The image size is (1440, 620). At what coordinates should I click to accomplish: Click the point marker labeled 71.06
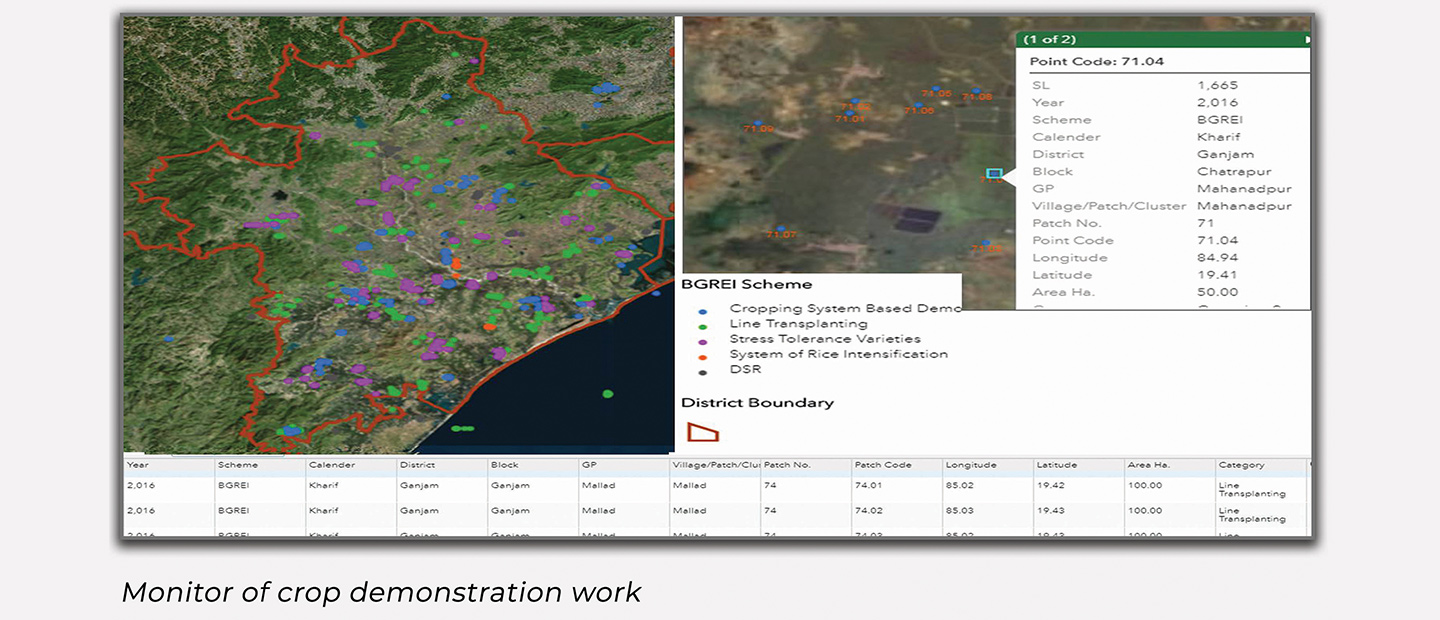click(x=918, y=105)
